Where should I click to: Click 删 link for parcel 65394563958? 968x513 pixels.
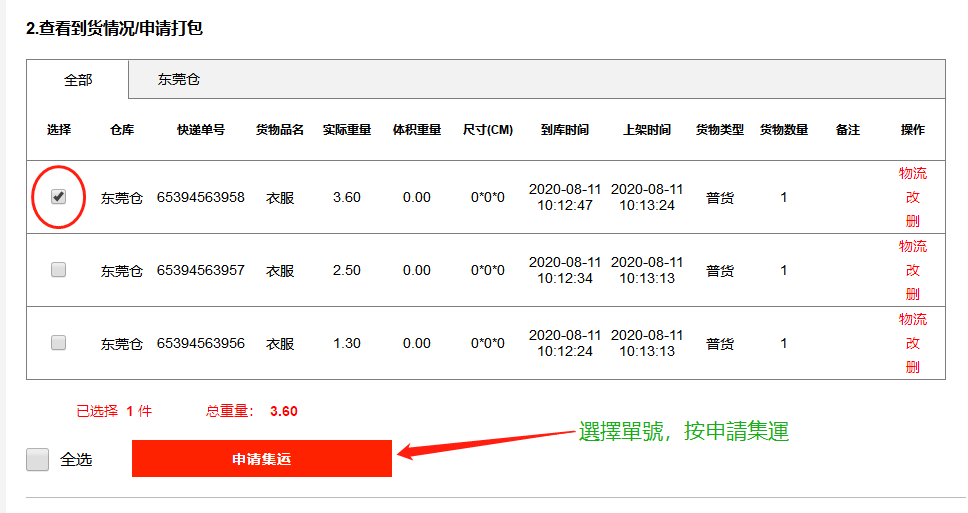click(x=912, y=221)
